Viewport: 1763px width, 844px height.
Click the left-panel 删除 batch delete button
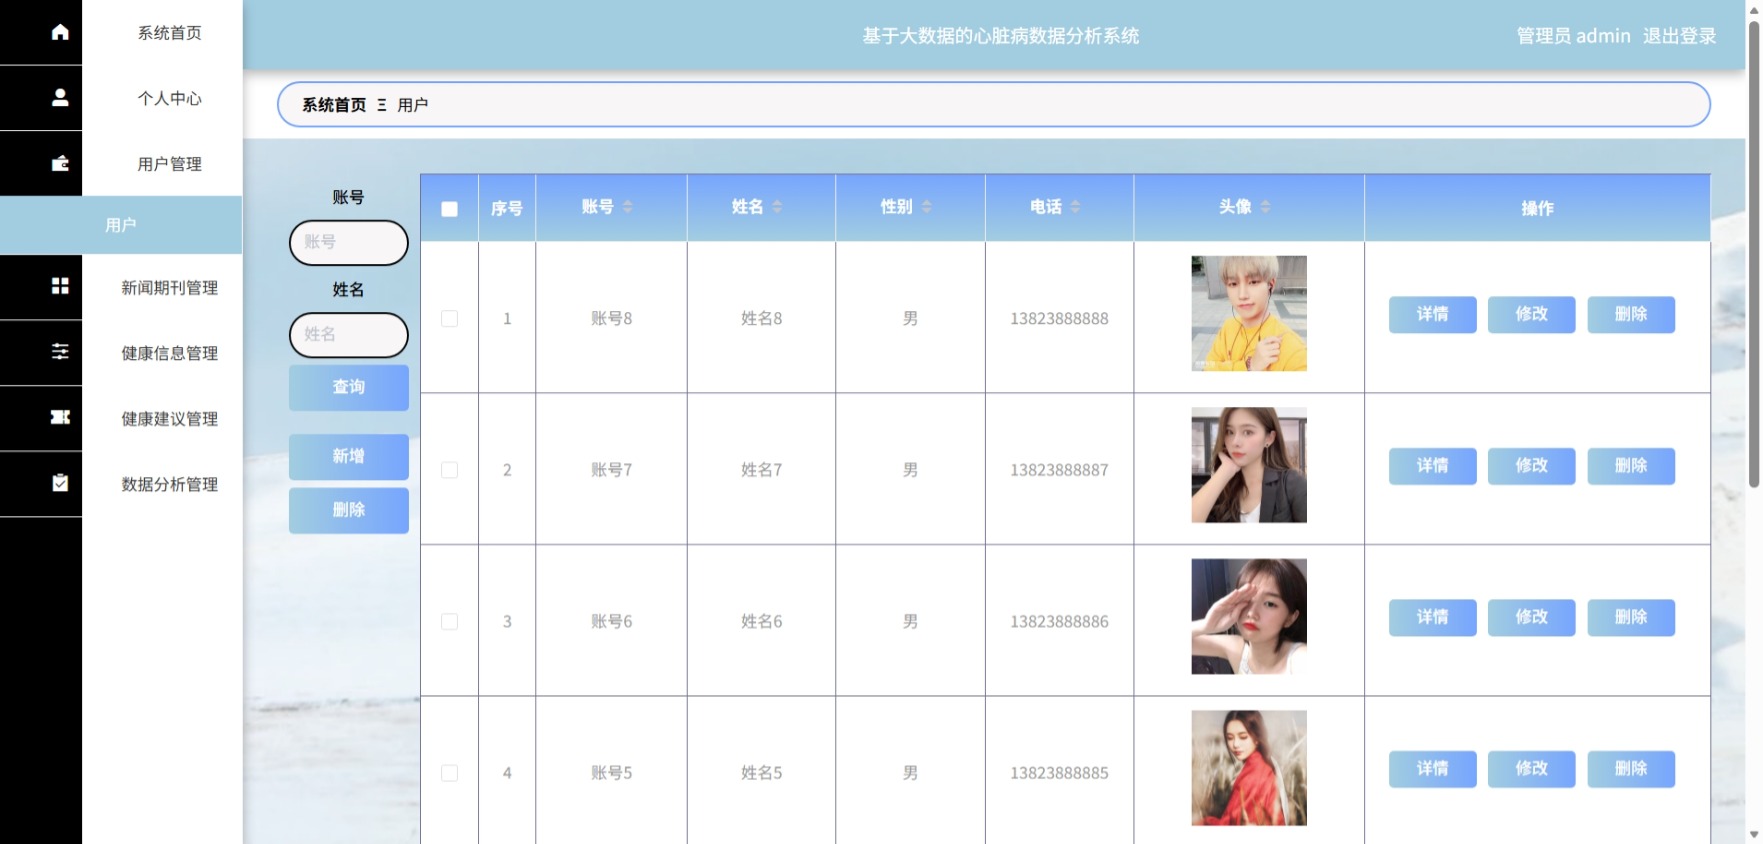[x=349, y=510]
